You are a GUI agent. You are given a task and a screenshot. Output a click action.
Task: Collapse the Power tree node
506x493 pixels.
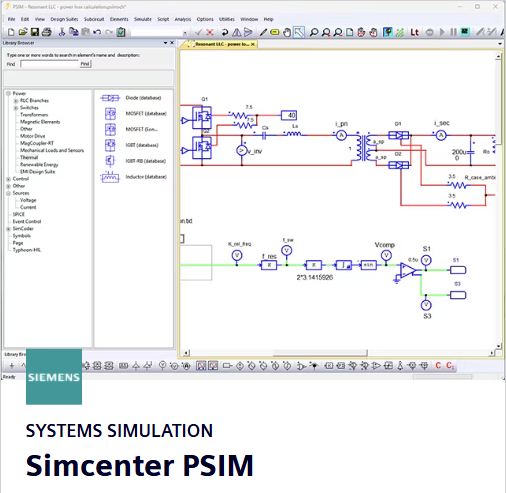pyautogui.click(x=9, y=94)
